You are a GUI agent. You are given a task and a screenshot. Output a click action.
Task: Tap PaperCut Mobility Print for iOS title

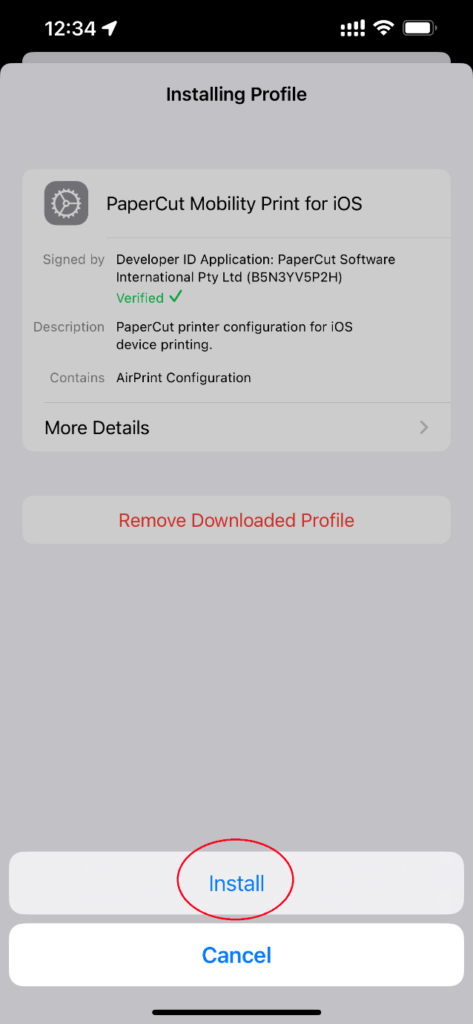tap(234, 204)
